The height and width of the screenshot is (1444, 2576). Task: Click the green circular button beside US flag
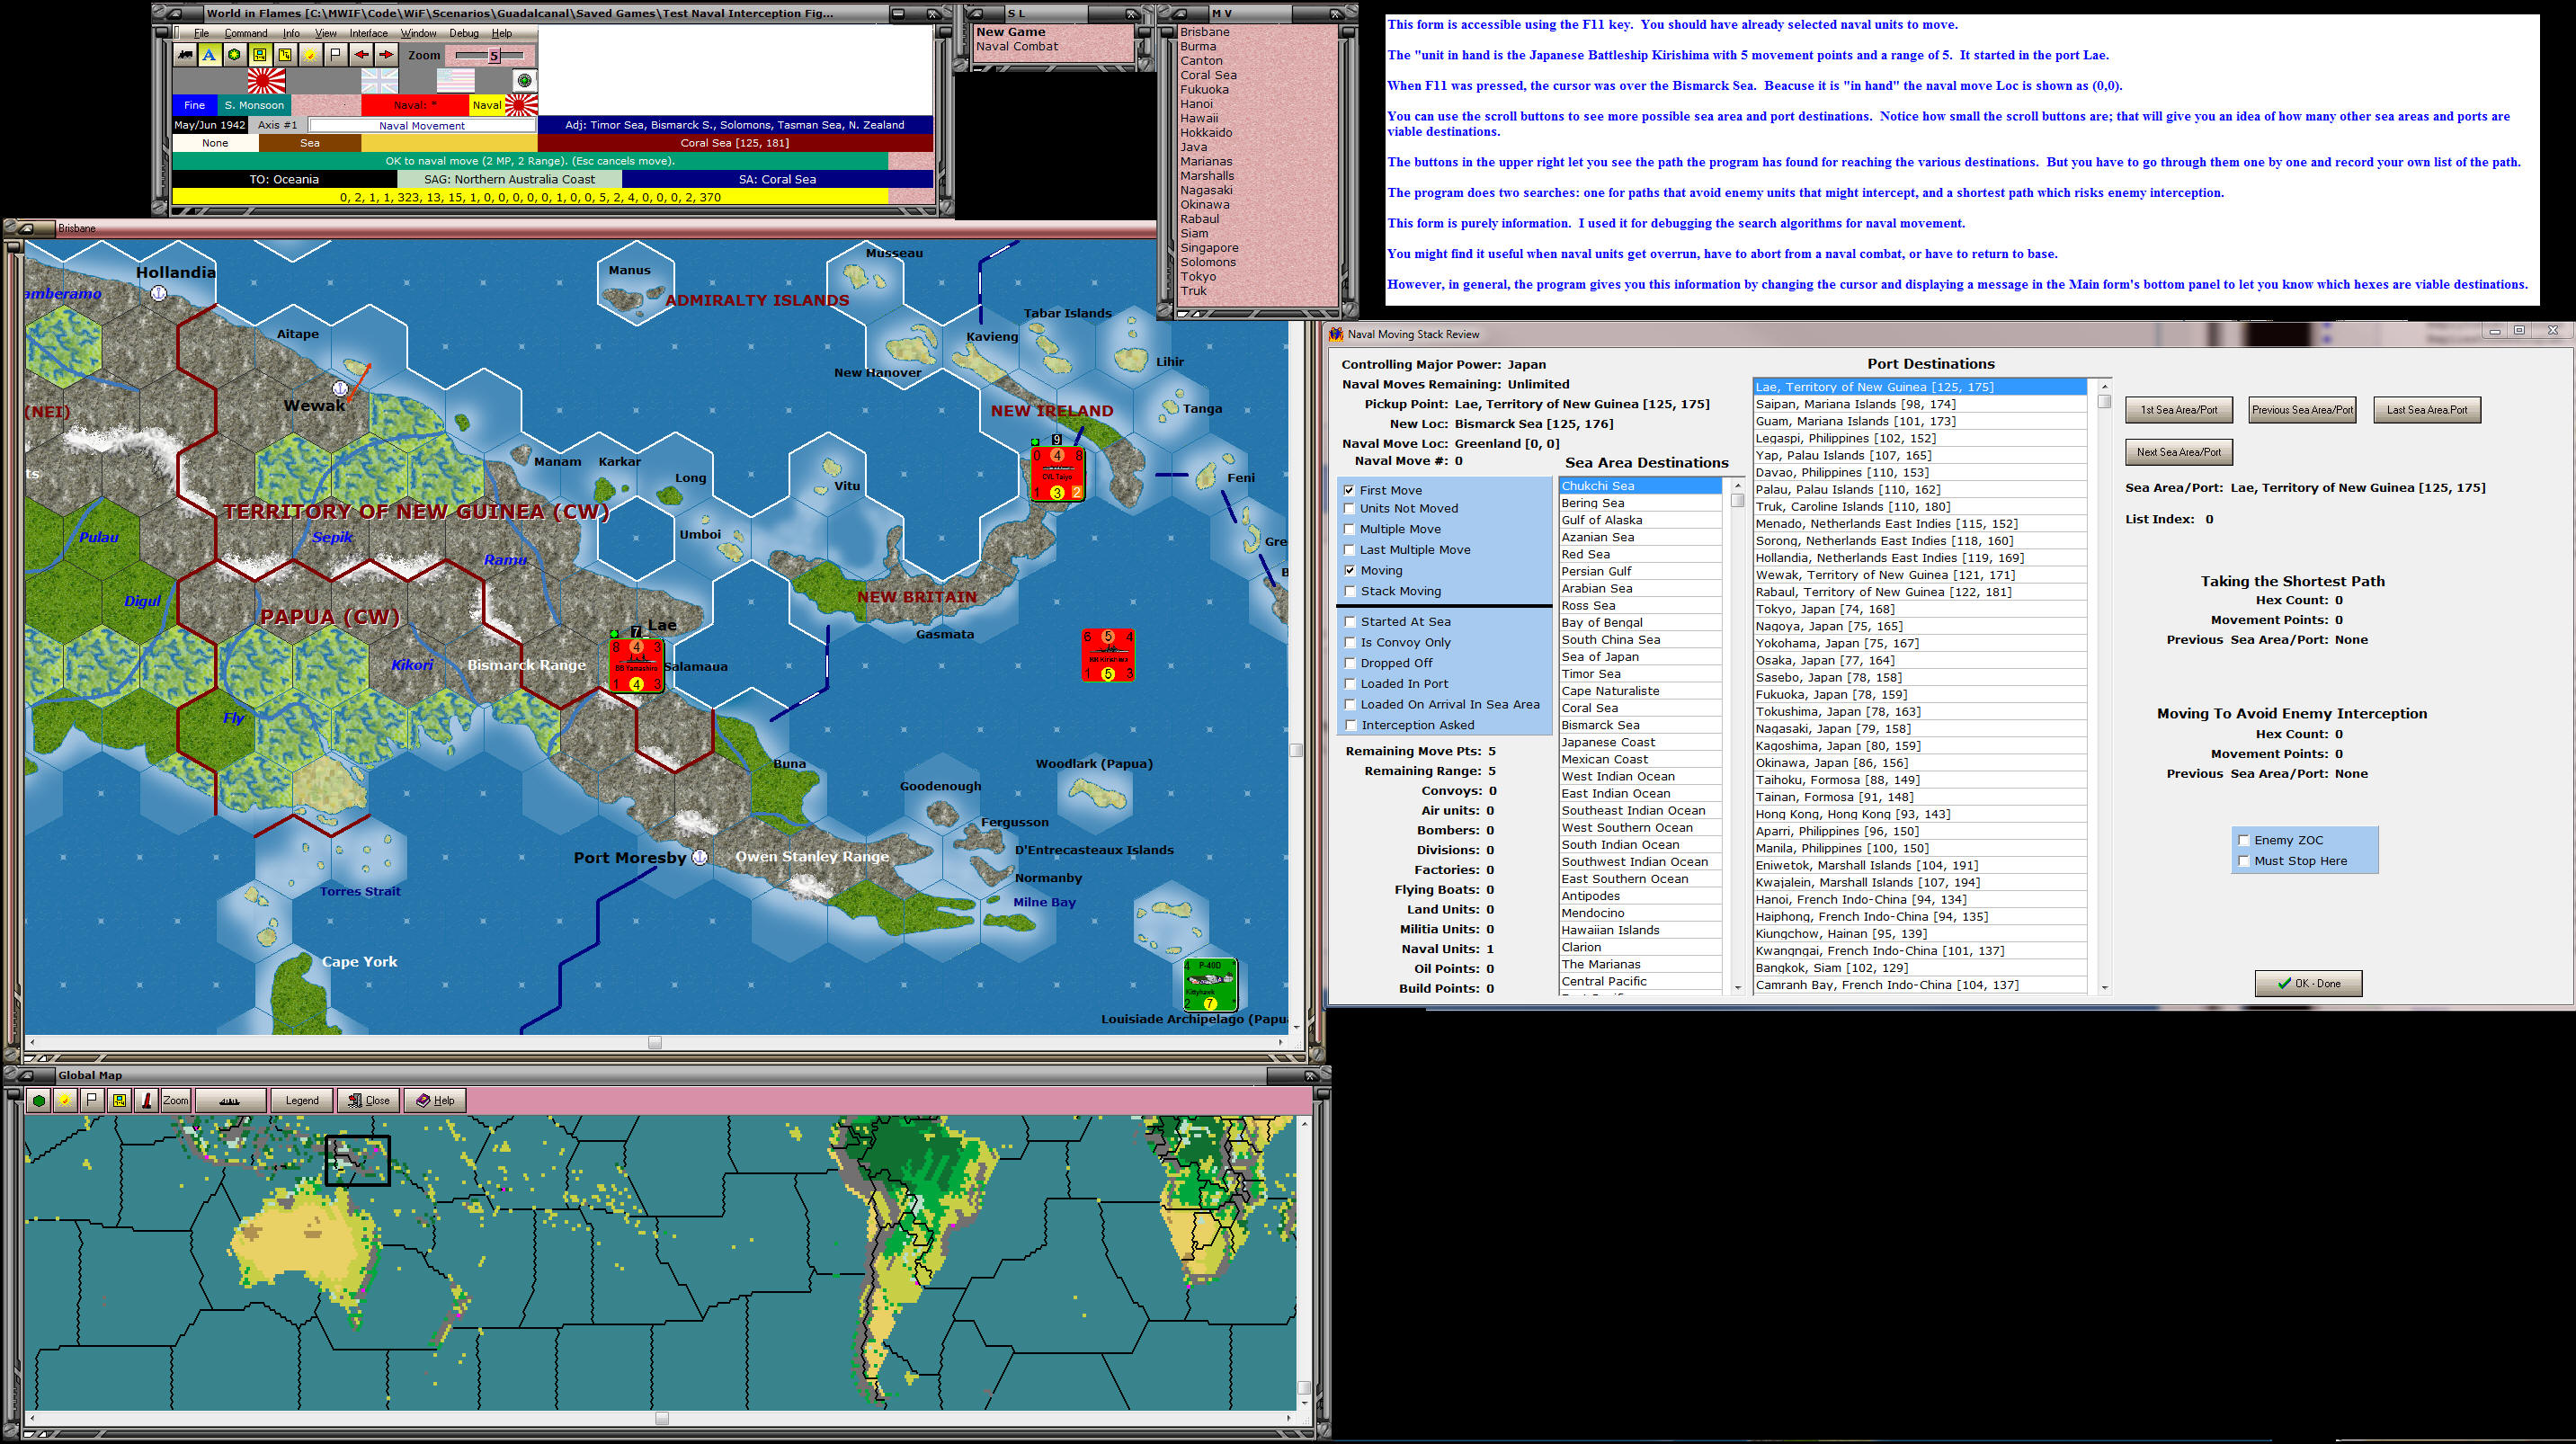point(524,80)
